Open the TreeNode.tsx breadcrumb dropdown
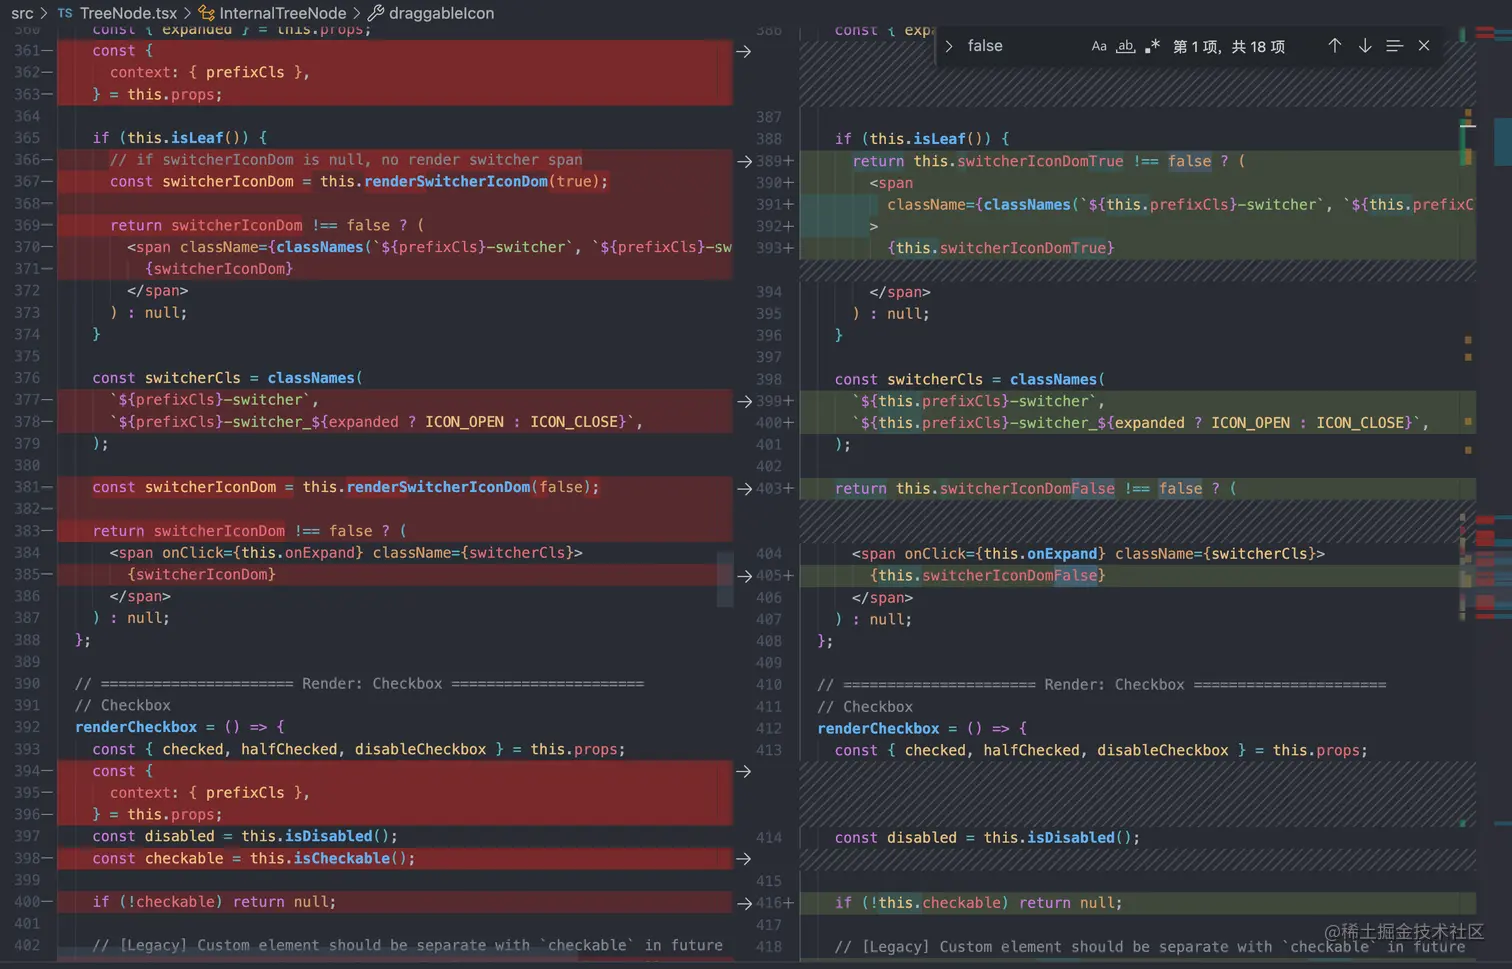Image resolution: width=1512 pixels, height=969 pixels. (x=128, y=13)
